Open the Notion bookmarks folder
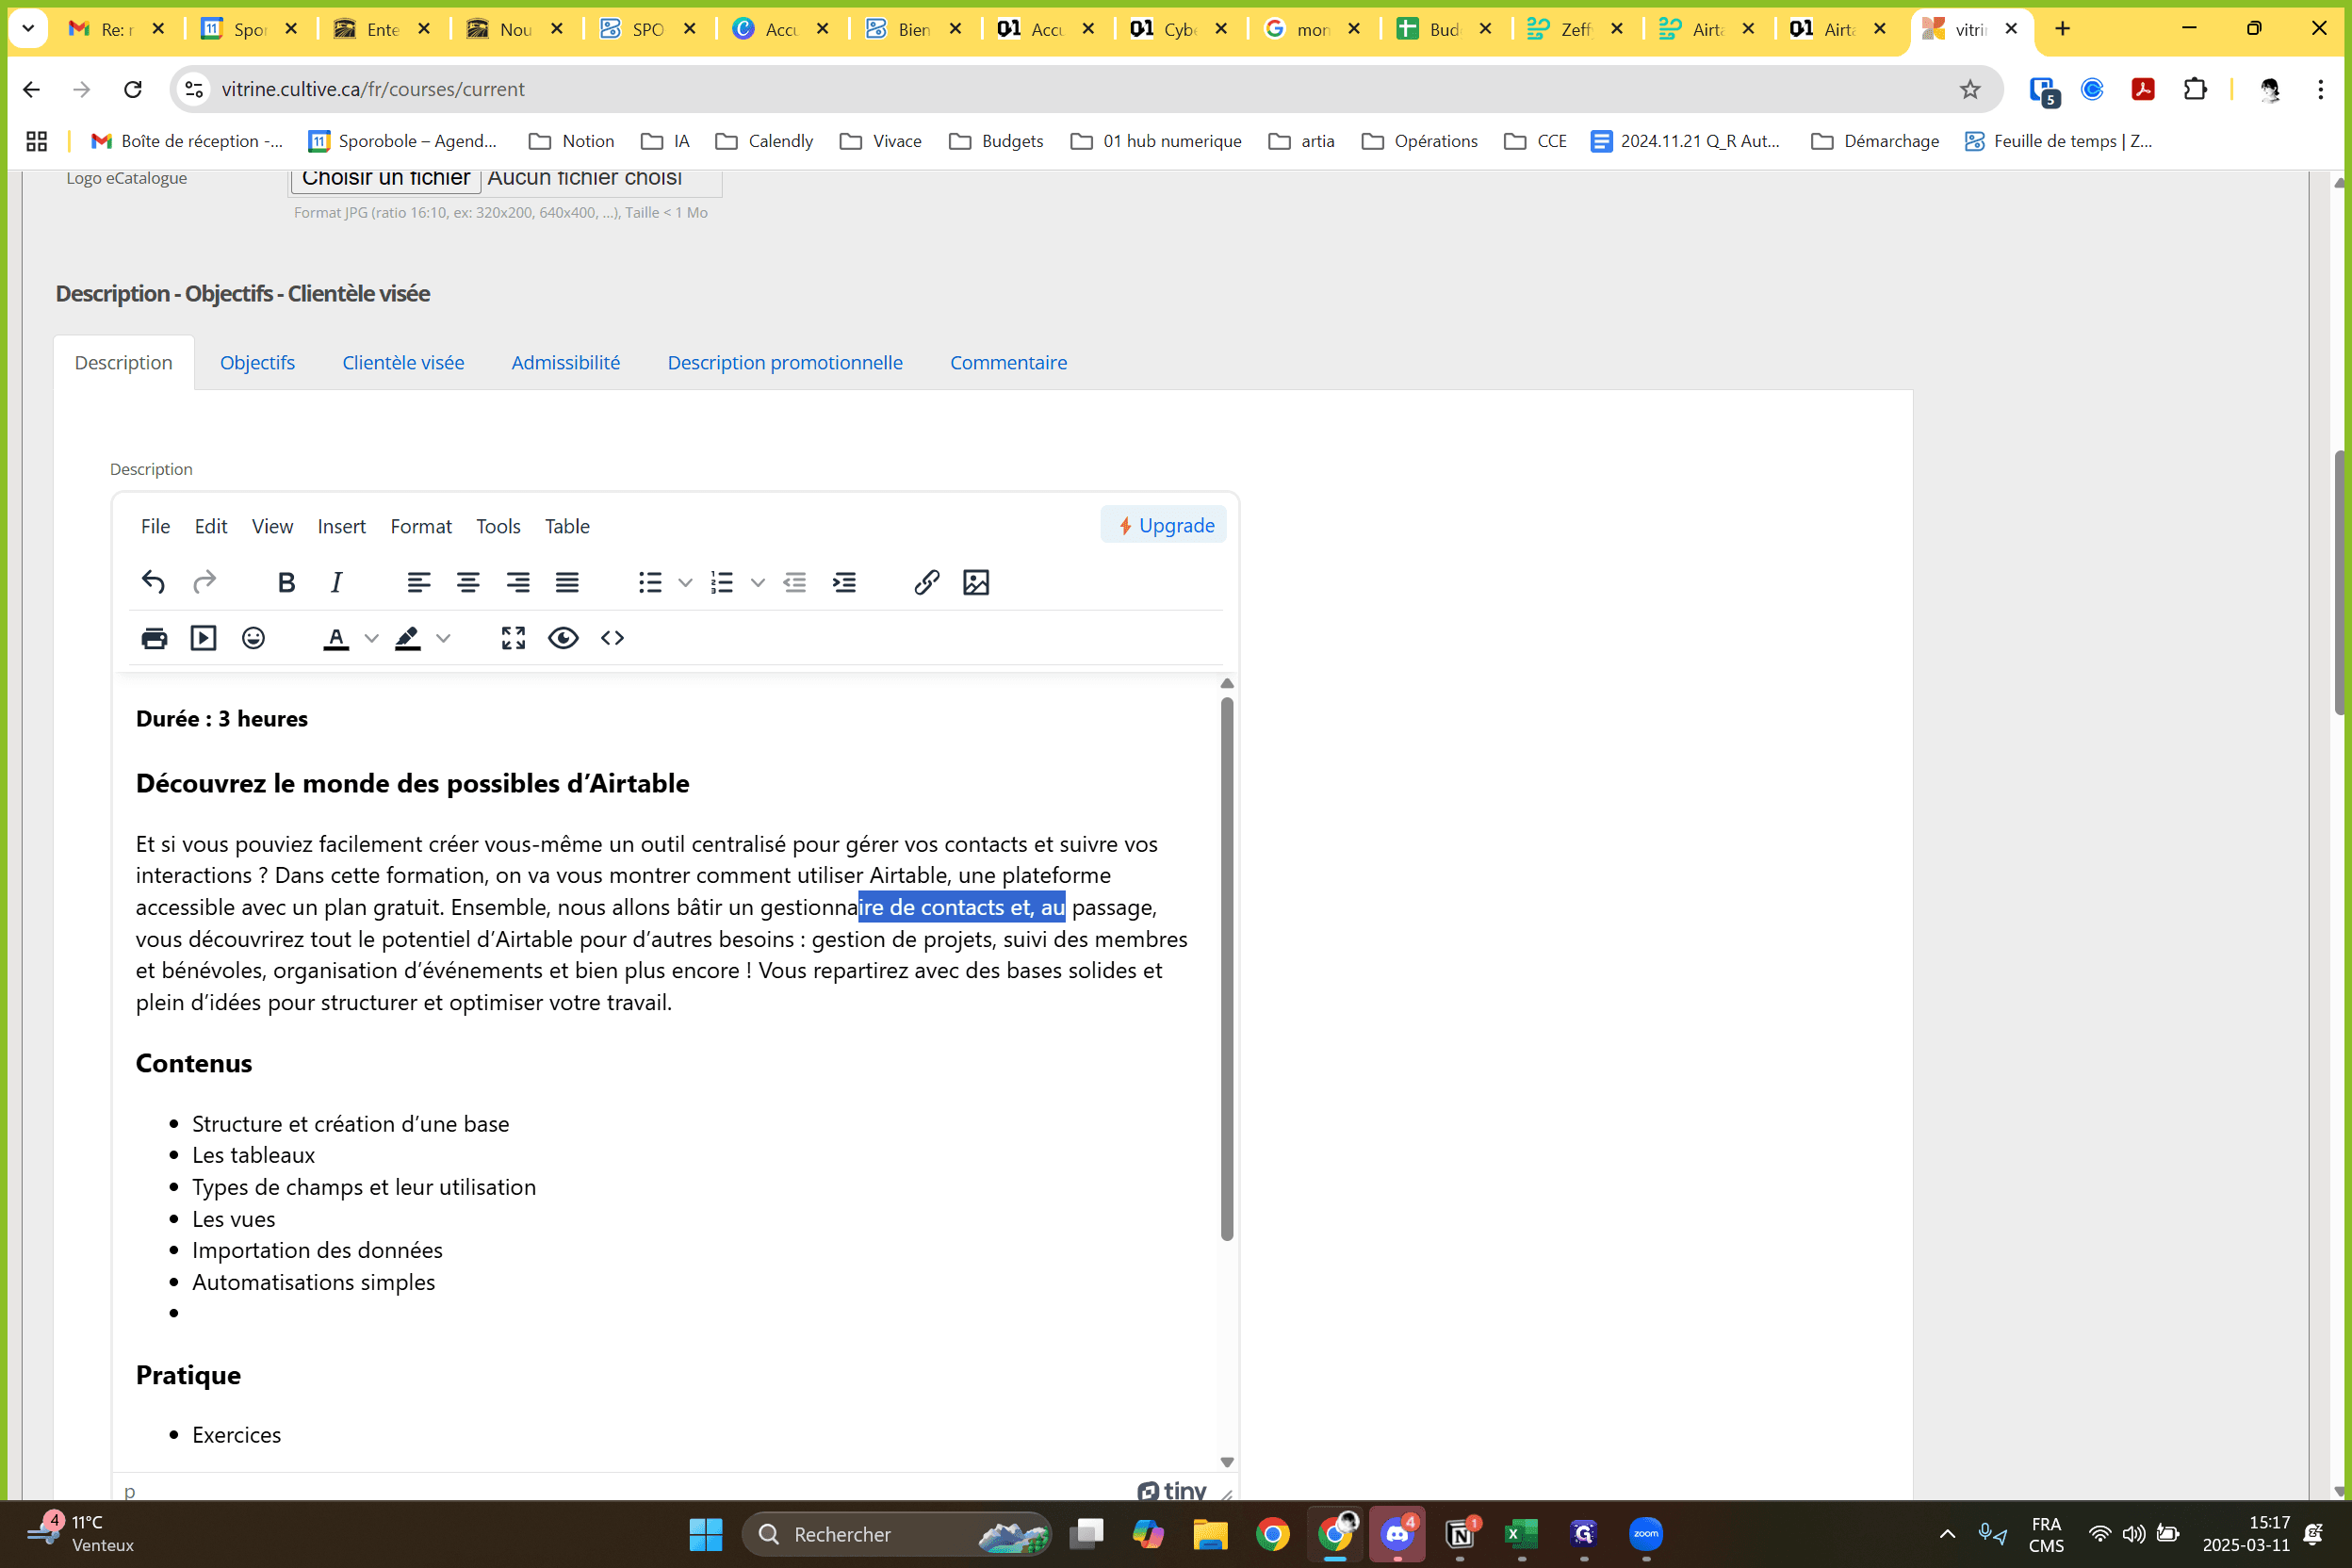 (571, 141)
